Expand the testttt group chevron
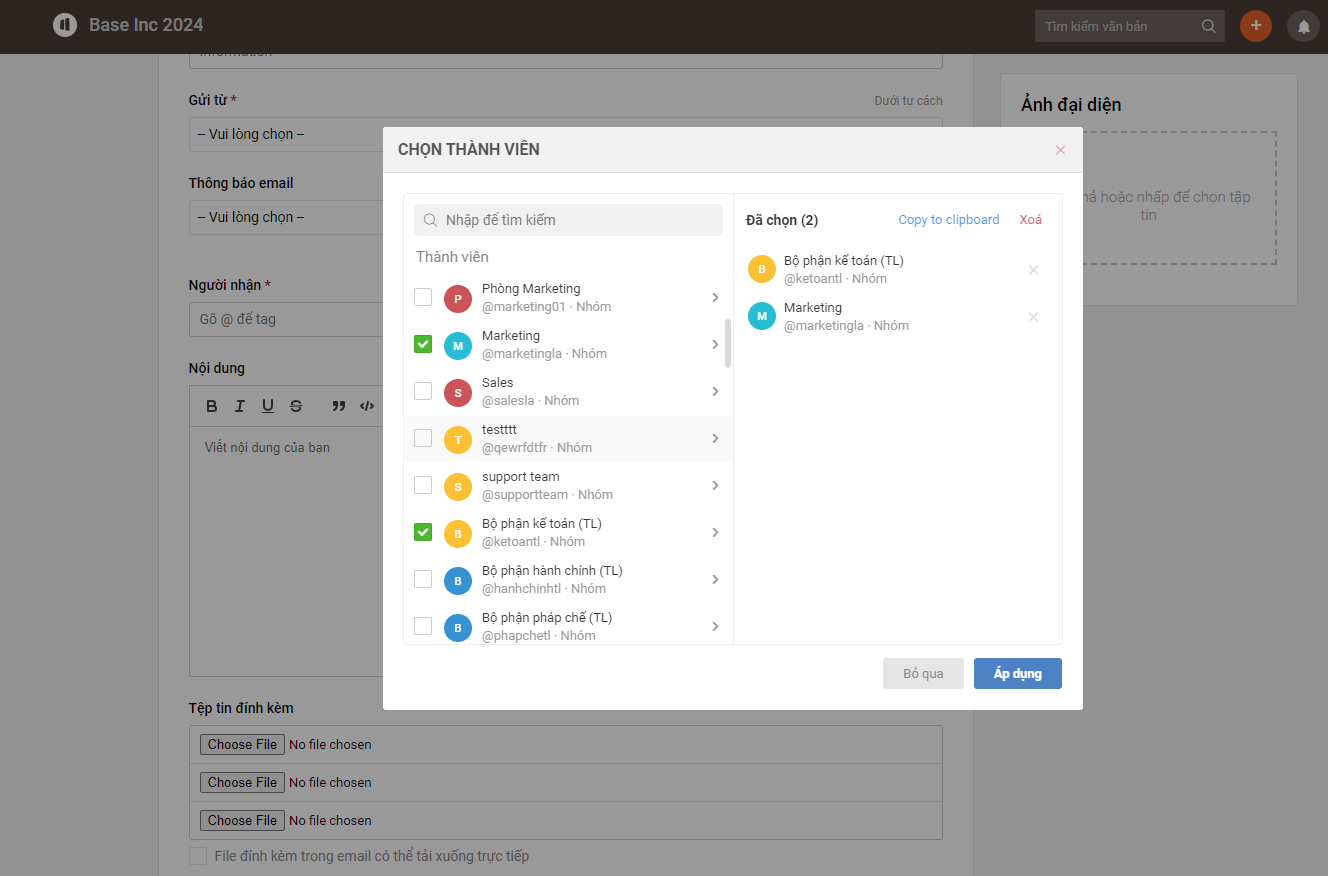The image size is (1328, 876). 715,438
